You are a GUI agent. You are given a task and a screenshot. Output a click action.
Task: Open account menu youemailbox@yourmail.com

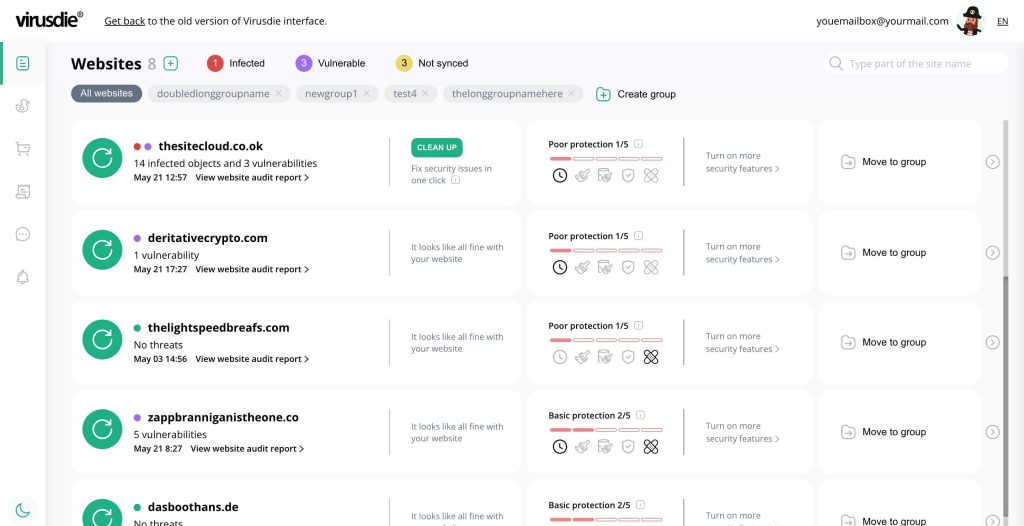coord(882,21)
